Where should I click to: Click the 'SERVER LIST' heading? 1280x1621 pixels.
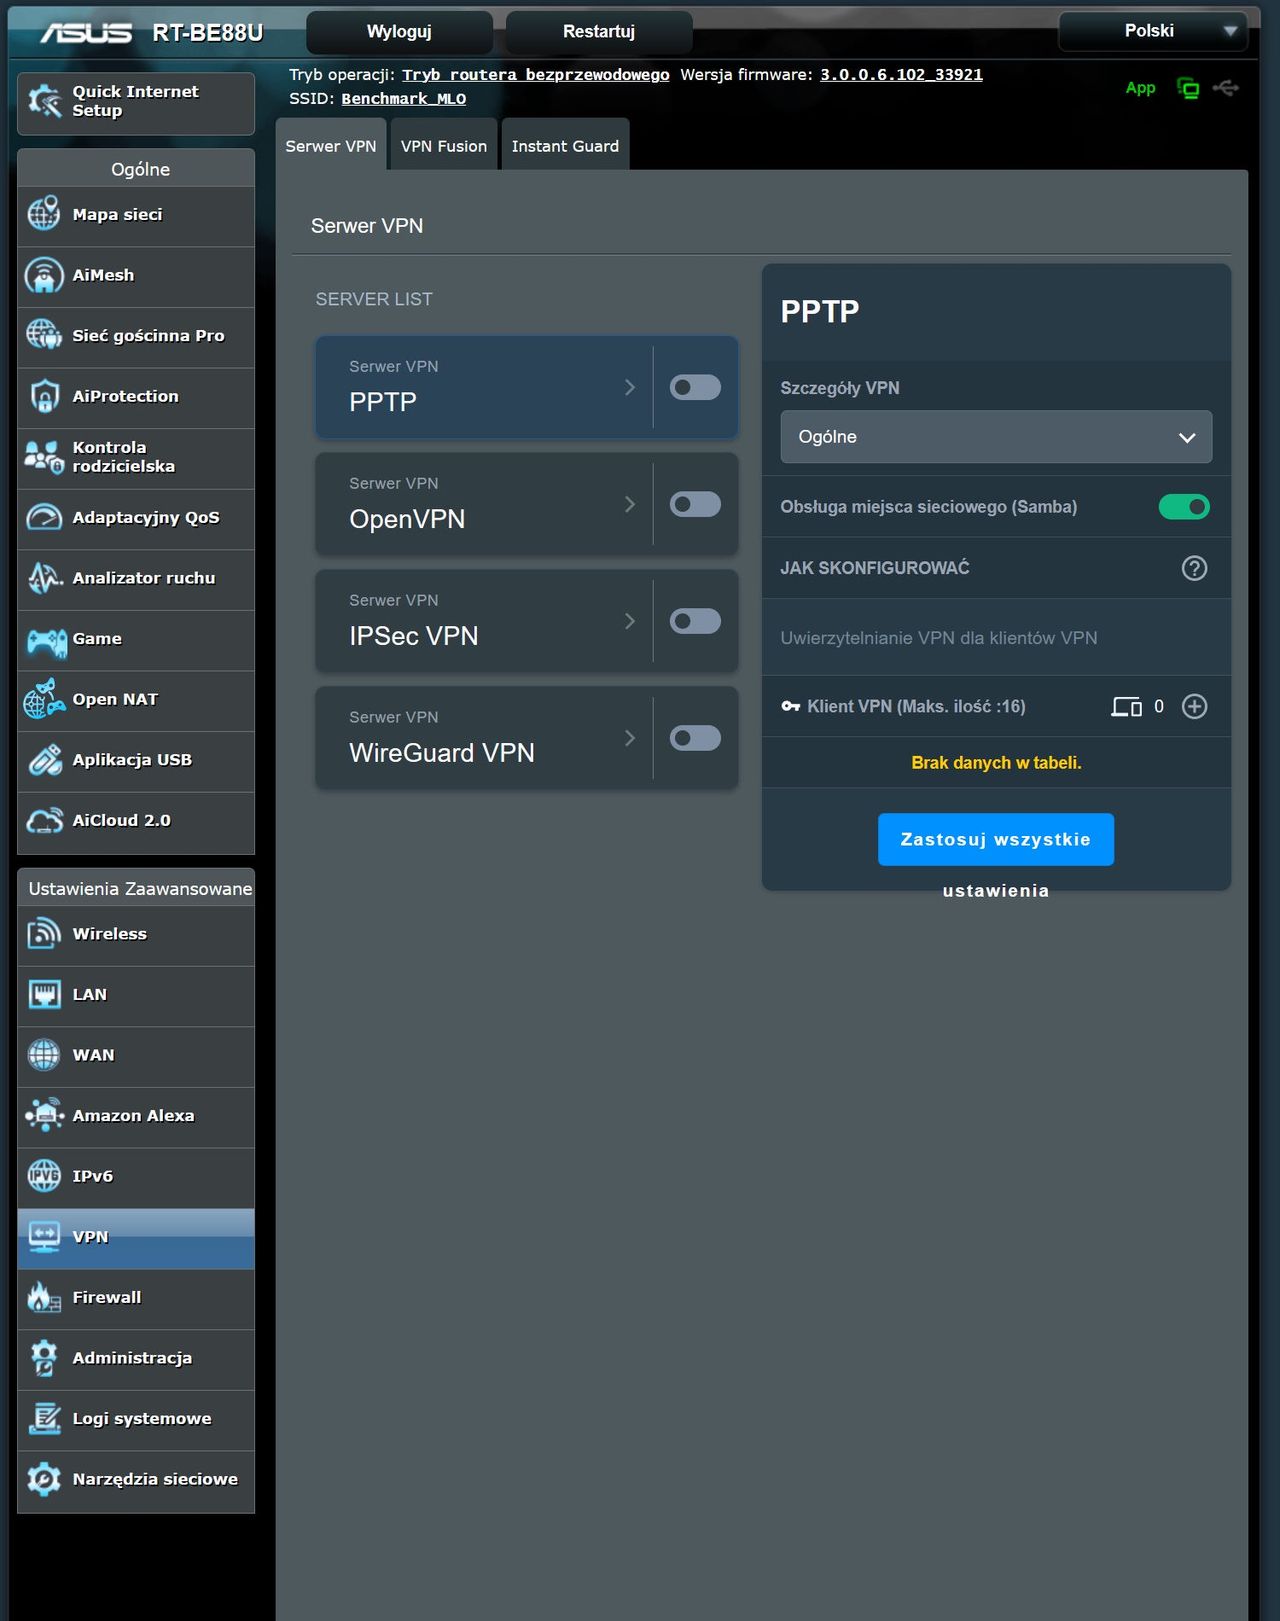[374, 299]
